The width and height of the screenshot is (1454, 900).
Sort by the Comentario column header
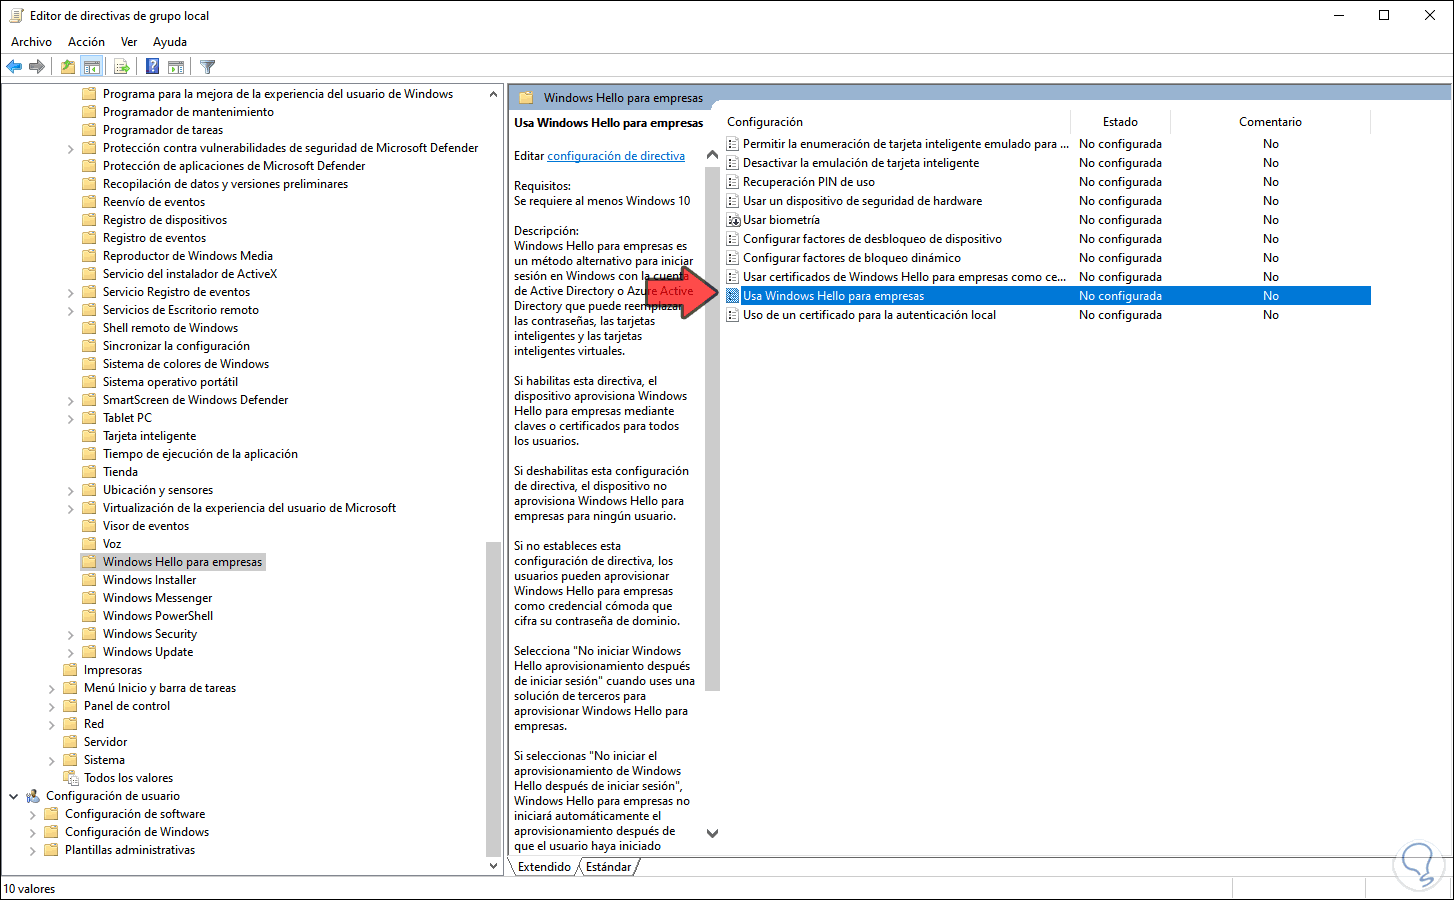pyautogui.click(x=1270, y=122)
